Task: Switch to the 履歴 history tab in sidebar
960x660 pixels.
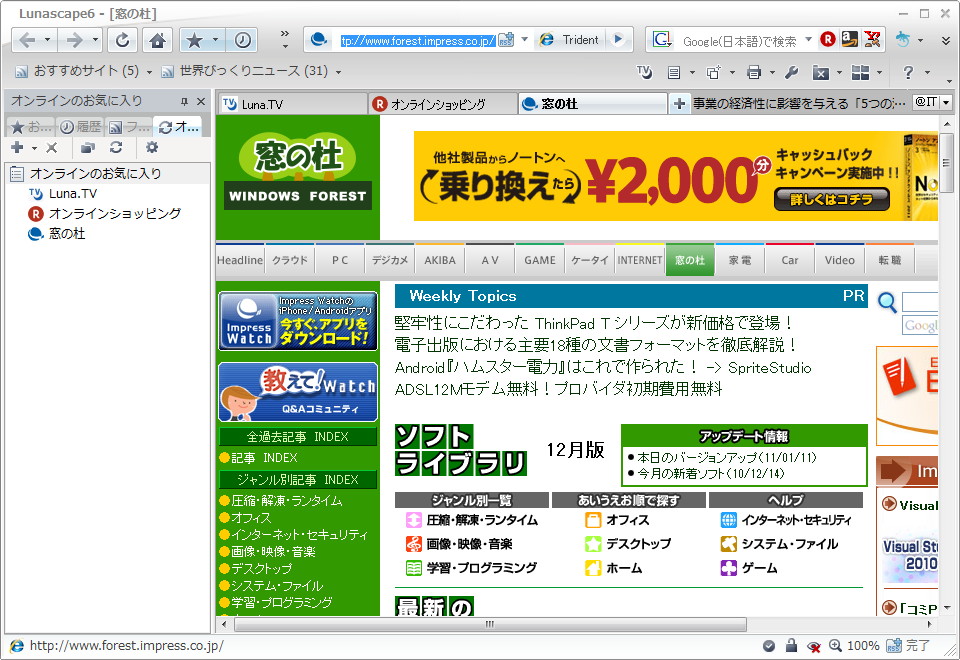Action: point(80,126)
